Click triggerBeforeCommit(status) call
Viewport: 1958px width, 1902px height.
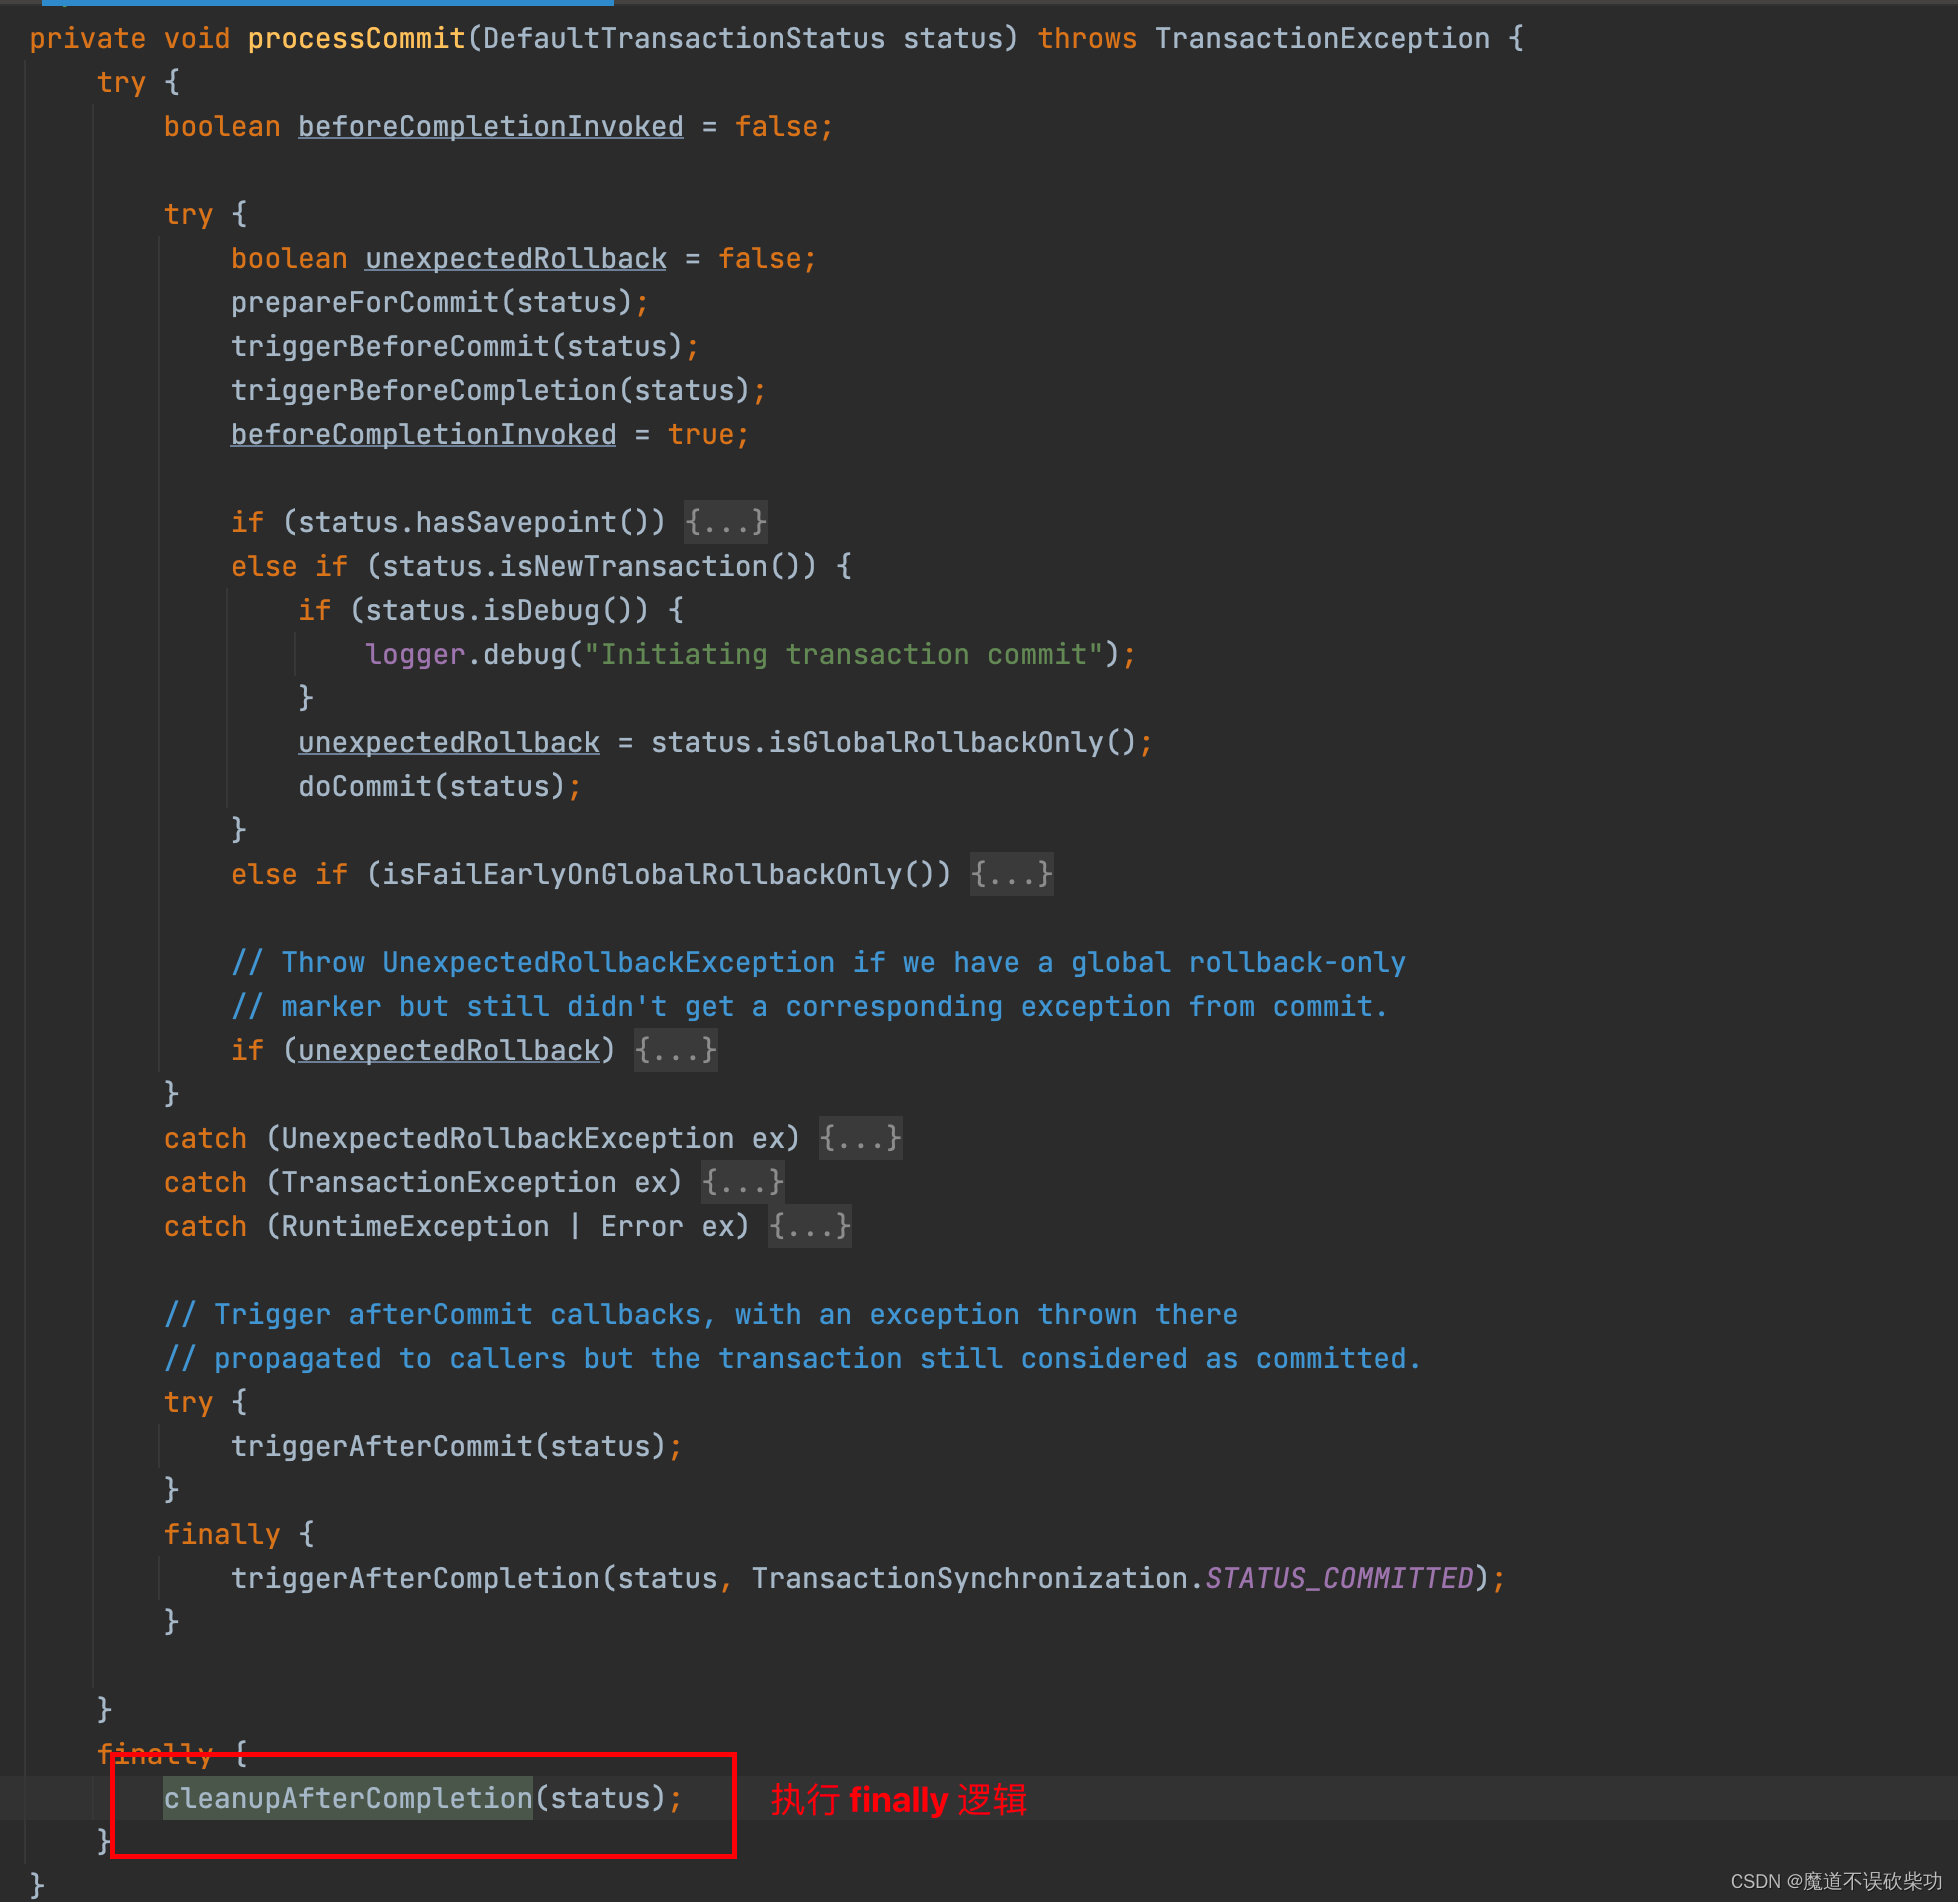click(464, 346)
